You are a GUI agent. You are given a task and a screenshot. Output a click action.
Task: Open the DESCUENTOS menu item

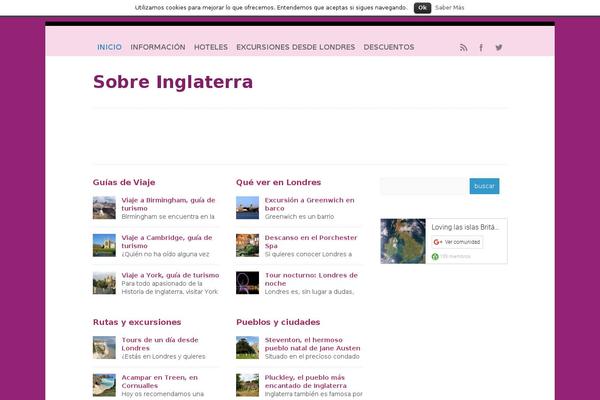(389, 47)
